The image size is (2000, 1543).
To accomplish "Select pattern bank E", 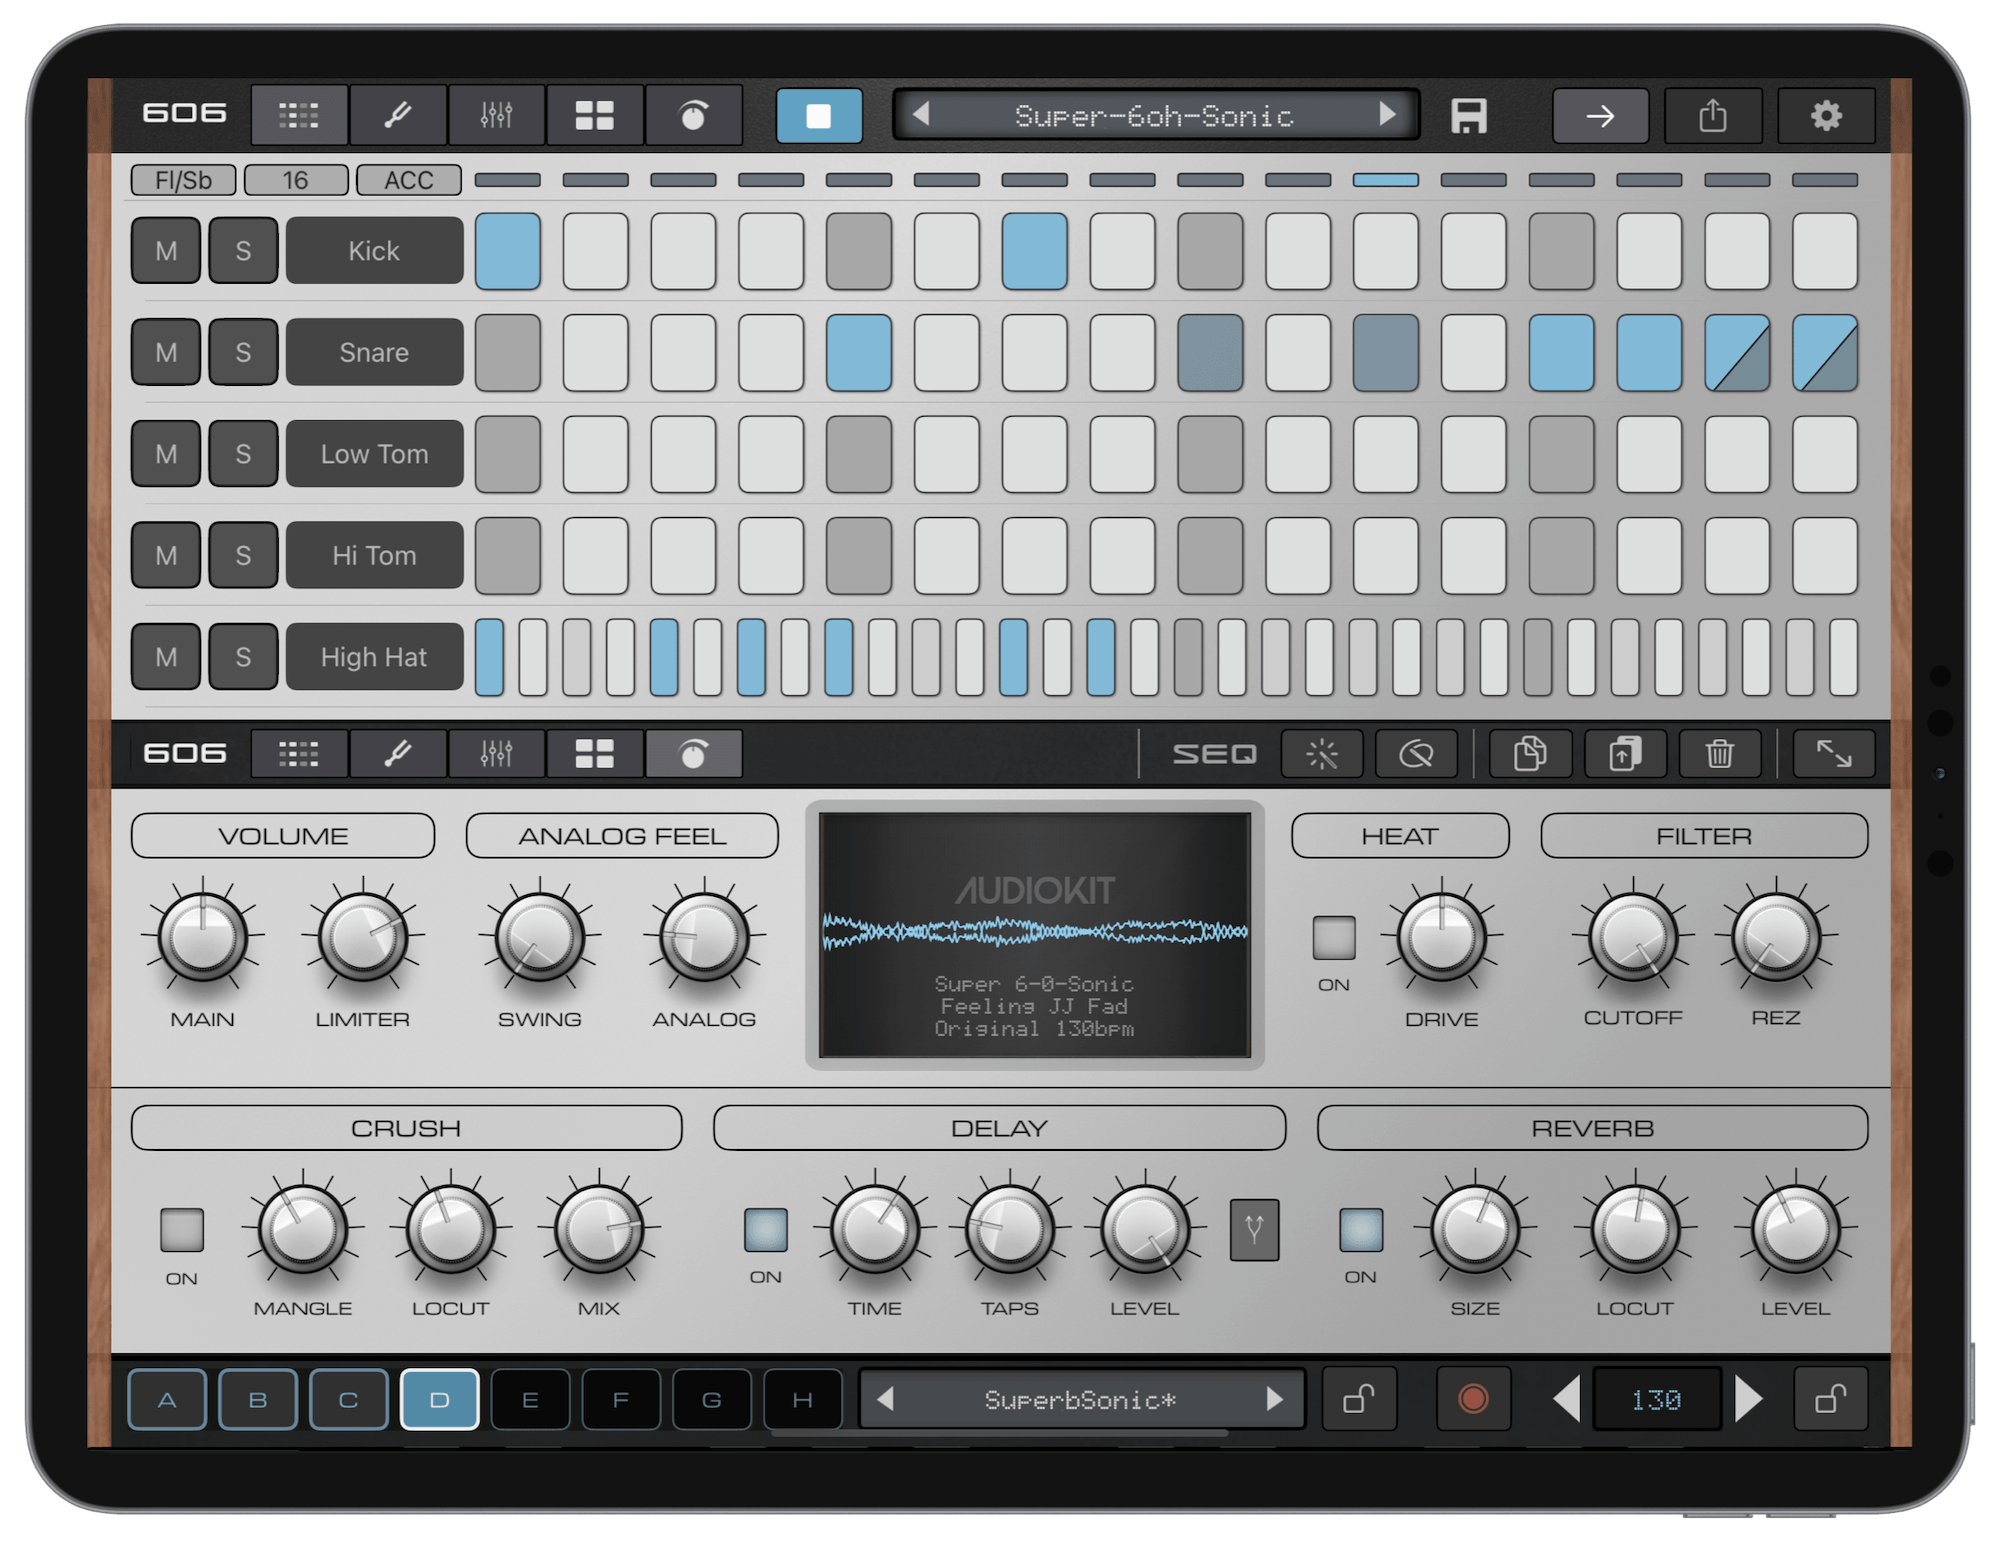I will pos(530,1399).
